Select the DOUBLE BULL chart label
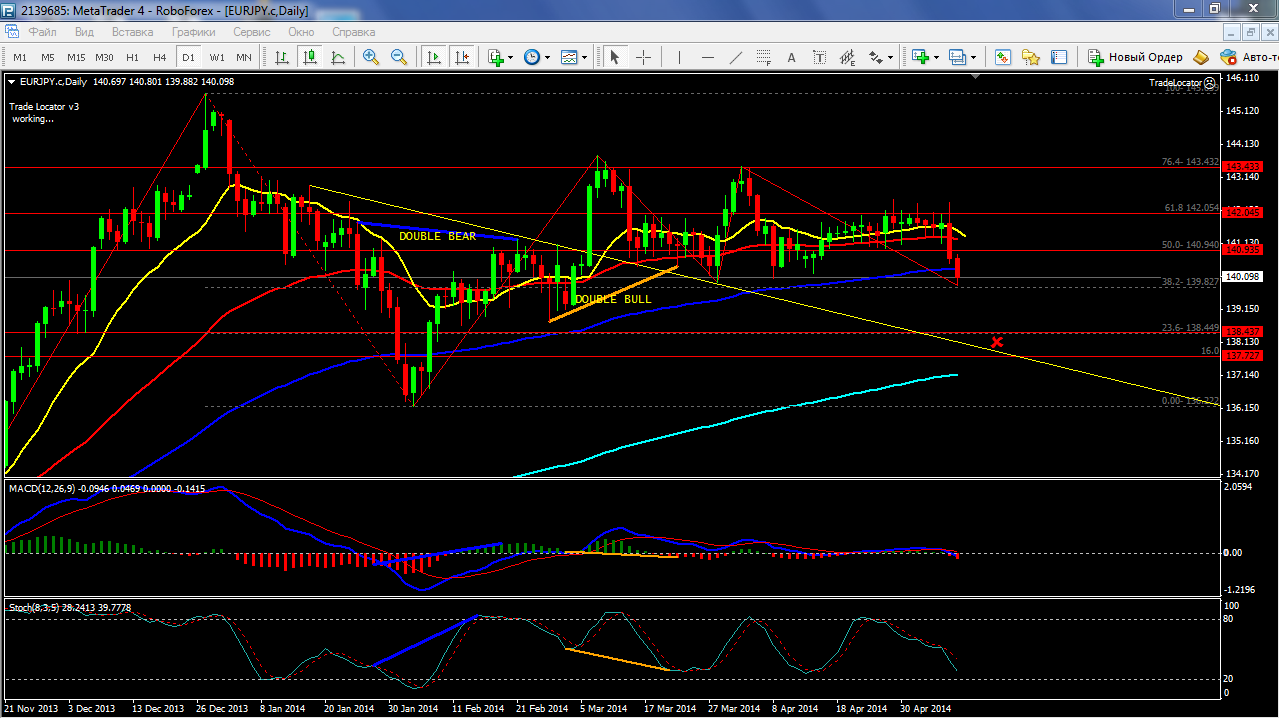The width and height of the screenshot is (1279, 719). [613, 299]
